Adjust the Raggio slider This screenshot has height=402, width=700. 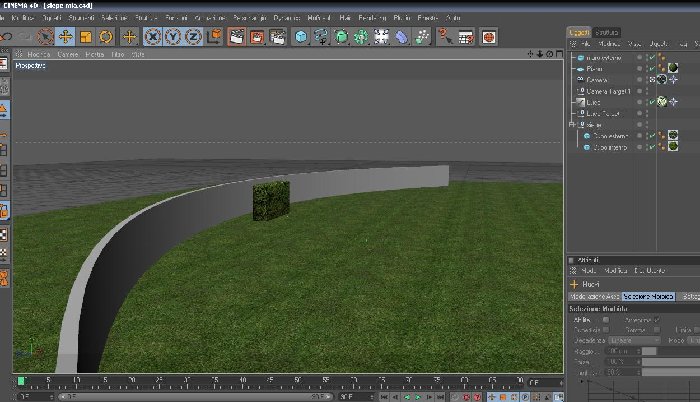coord(671,351)
